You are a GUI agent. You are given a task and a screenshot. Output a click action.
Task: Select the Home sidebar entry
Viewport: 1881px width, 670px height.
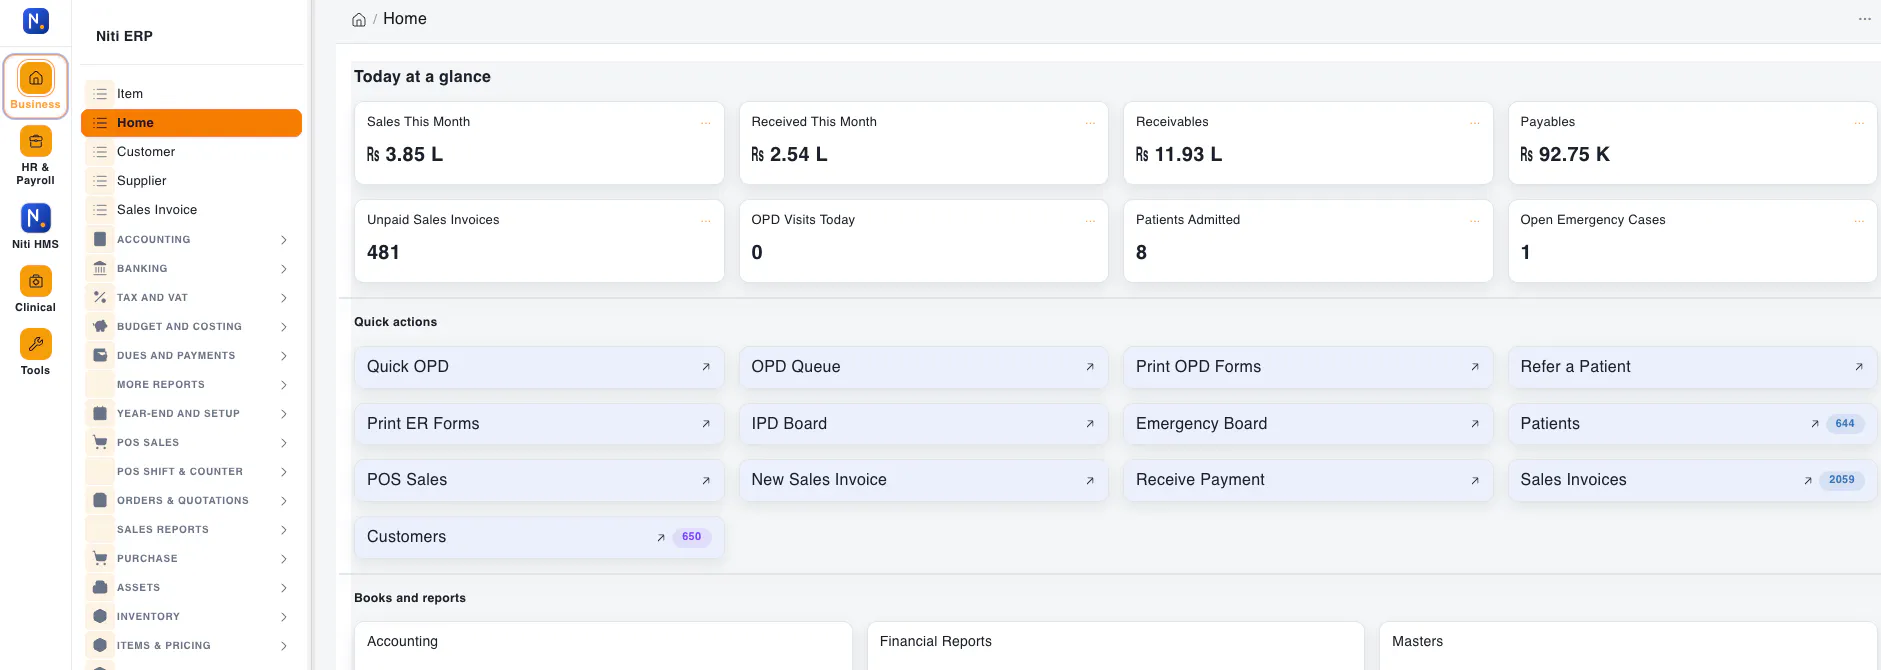(x=191, y=123)
